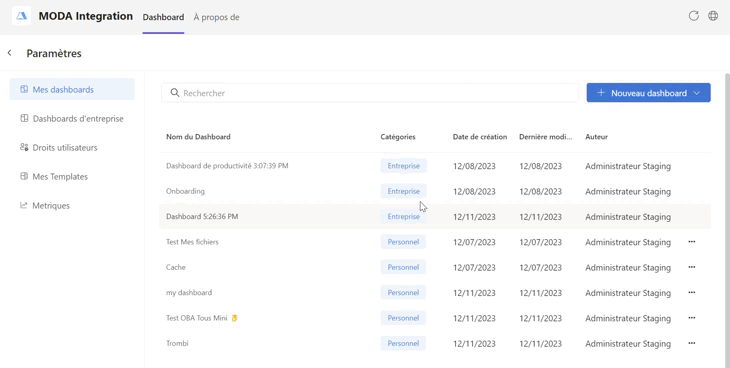
Task: Click Personnel tag on Cache row
Action: coord(403,267)
